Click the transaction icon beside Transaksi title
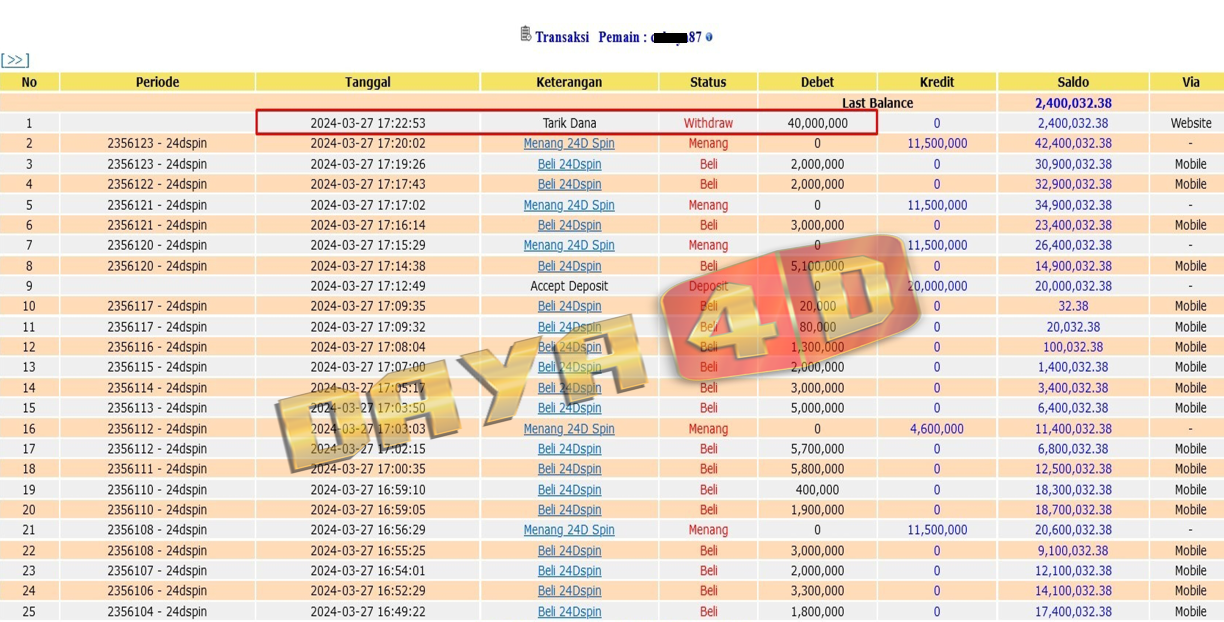 525,35
